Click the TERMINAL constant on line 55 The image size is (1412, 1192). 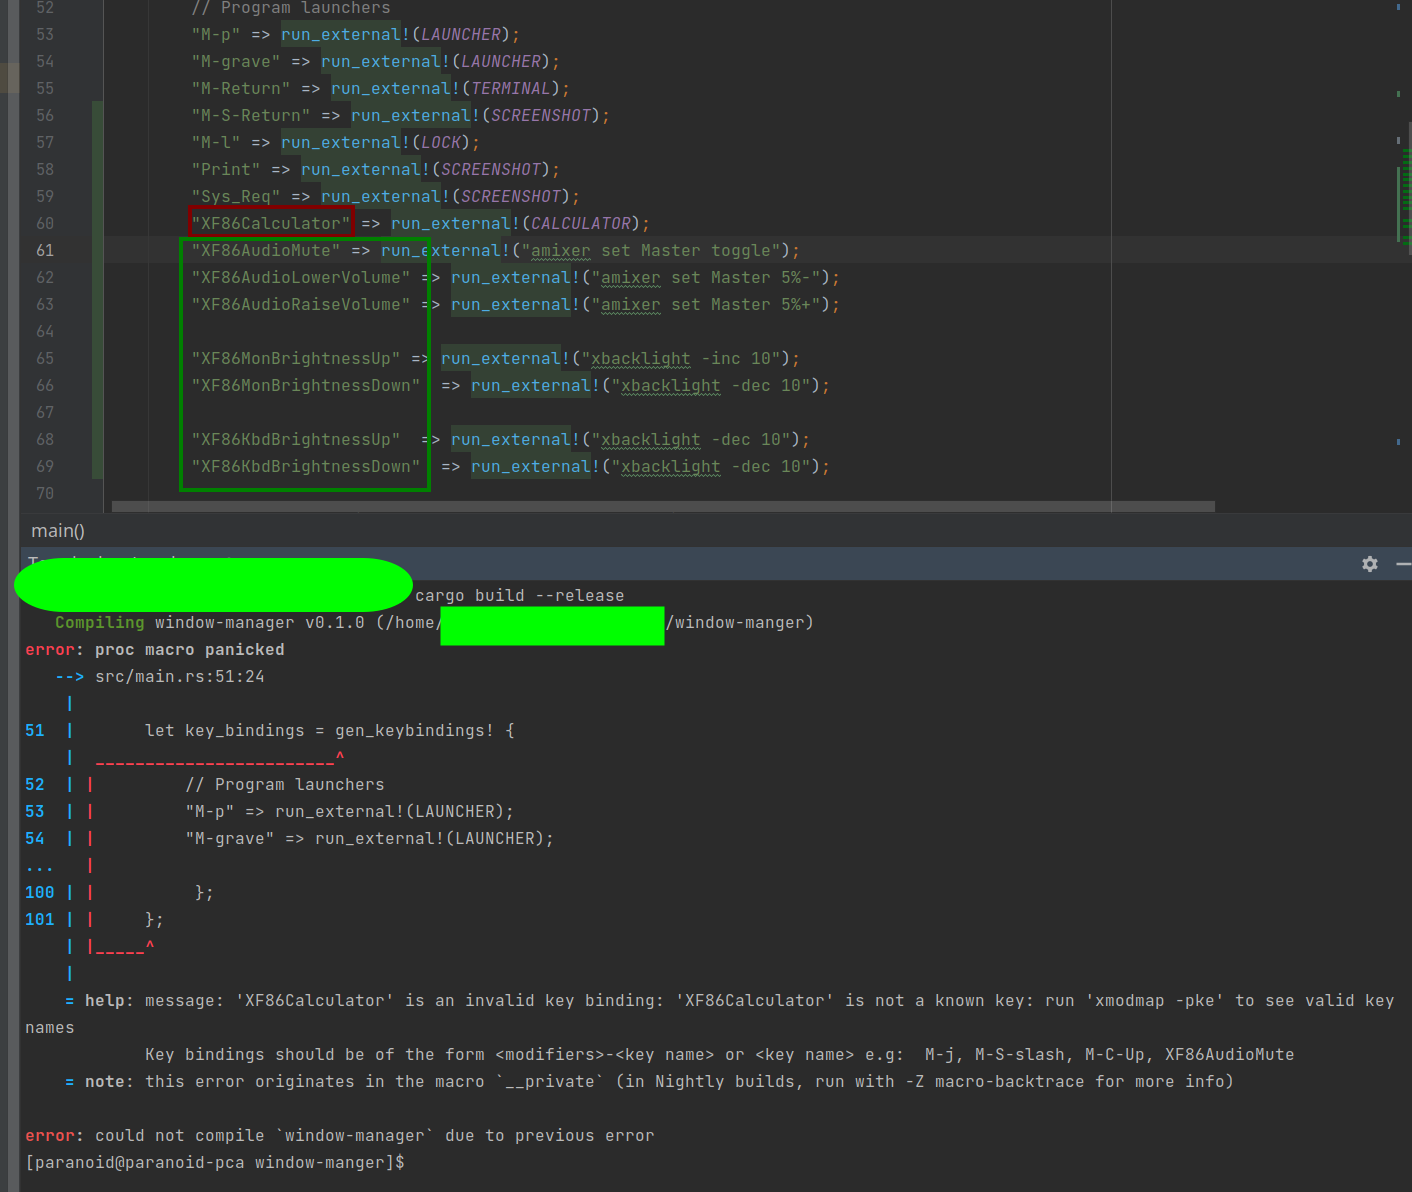511,89
